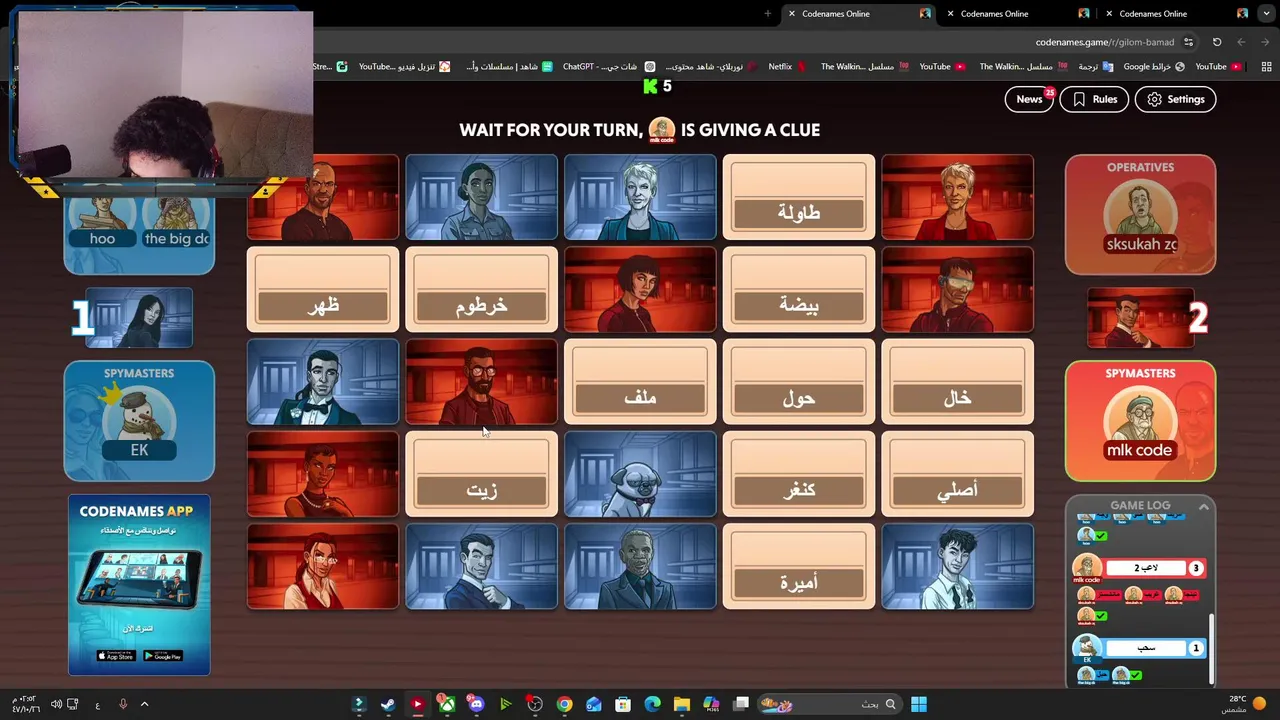The width and height of the screenshot is (1280, 720).
Task: Tap the card labeled كنغر
Action: pos(798,474)
